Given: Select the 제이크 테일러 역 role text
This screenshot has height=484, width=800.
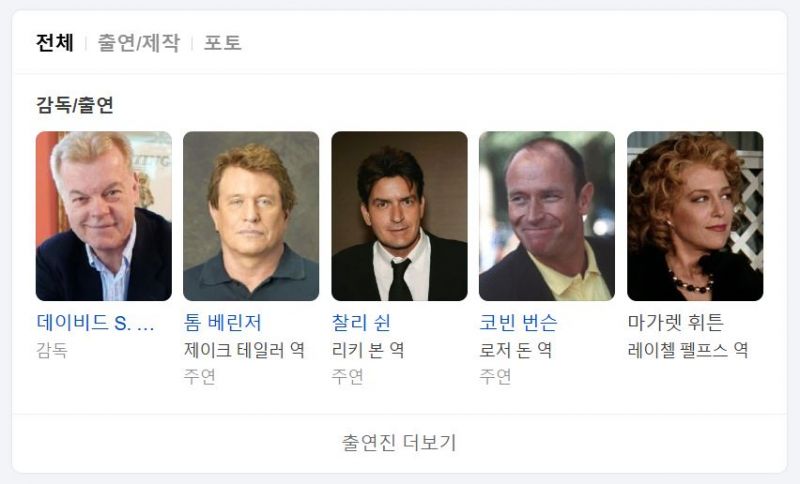Looking at the screenshot, I should (x=244, y=351).
